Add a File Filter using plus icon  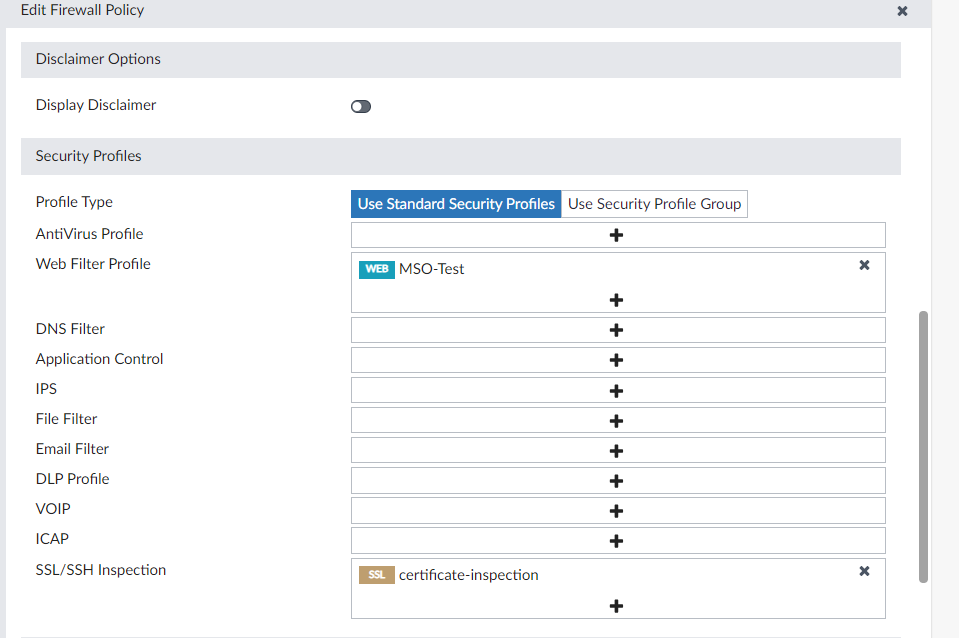click(x=617, y=420)
